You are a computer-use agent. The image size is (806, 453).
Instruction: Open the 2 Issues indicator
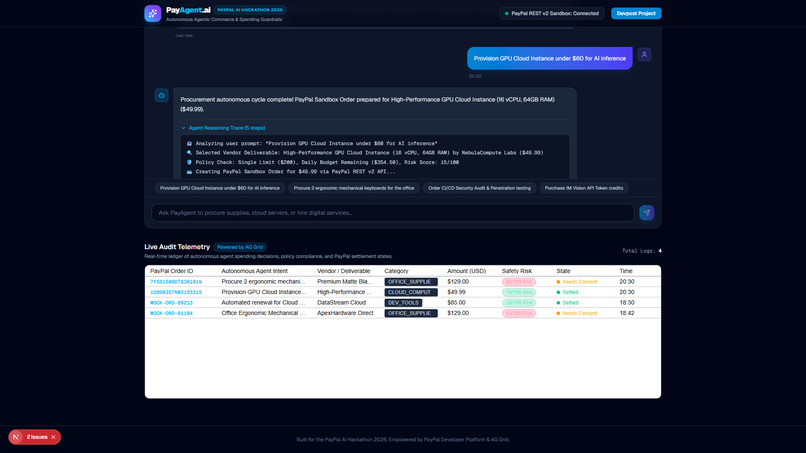pyautogui.click(x=37, y=437)
